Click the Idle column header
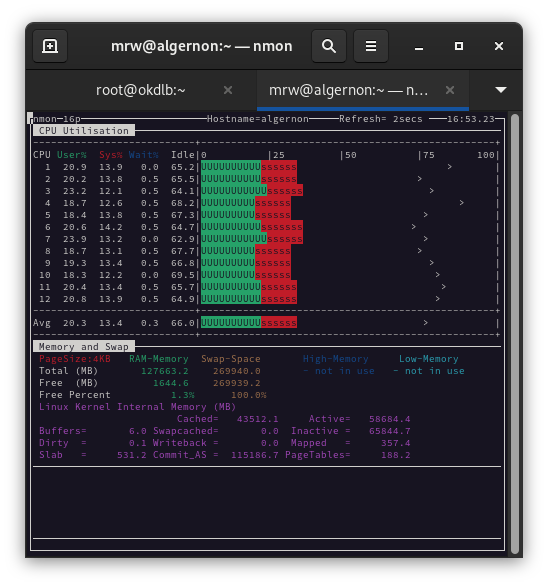 (x=183, y=155)
